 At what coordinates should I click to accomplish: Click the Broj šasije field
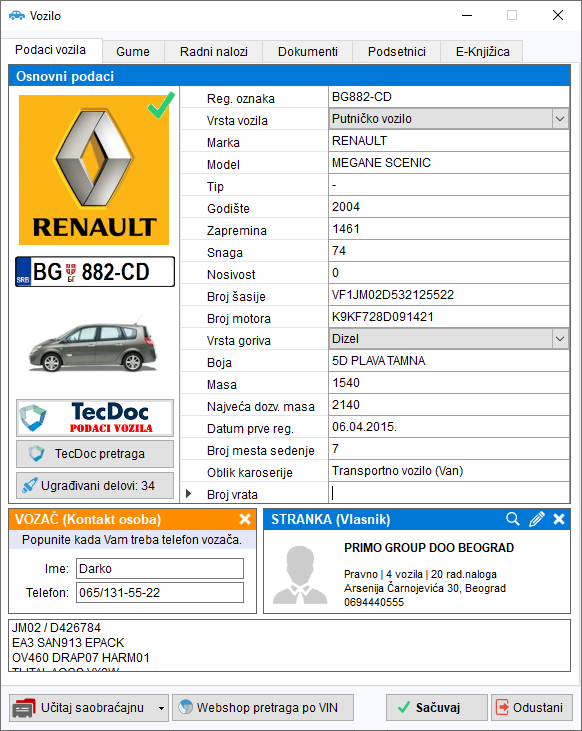(449, 295)
